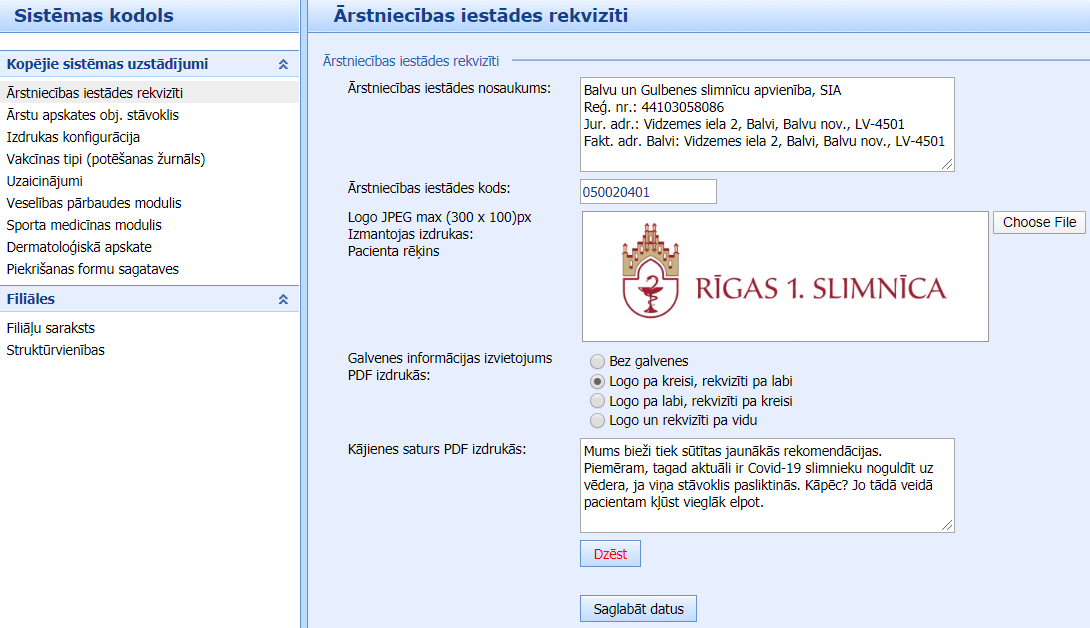Open Sporta medicīnas modulis
Image resolution: width=1090 pixels, height=628 pixels.
pyautogui.click(x=84, y=225)
